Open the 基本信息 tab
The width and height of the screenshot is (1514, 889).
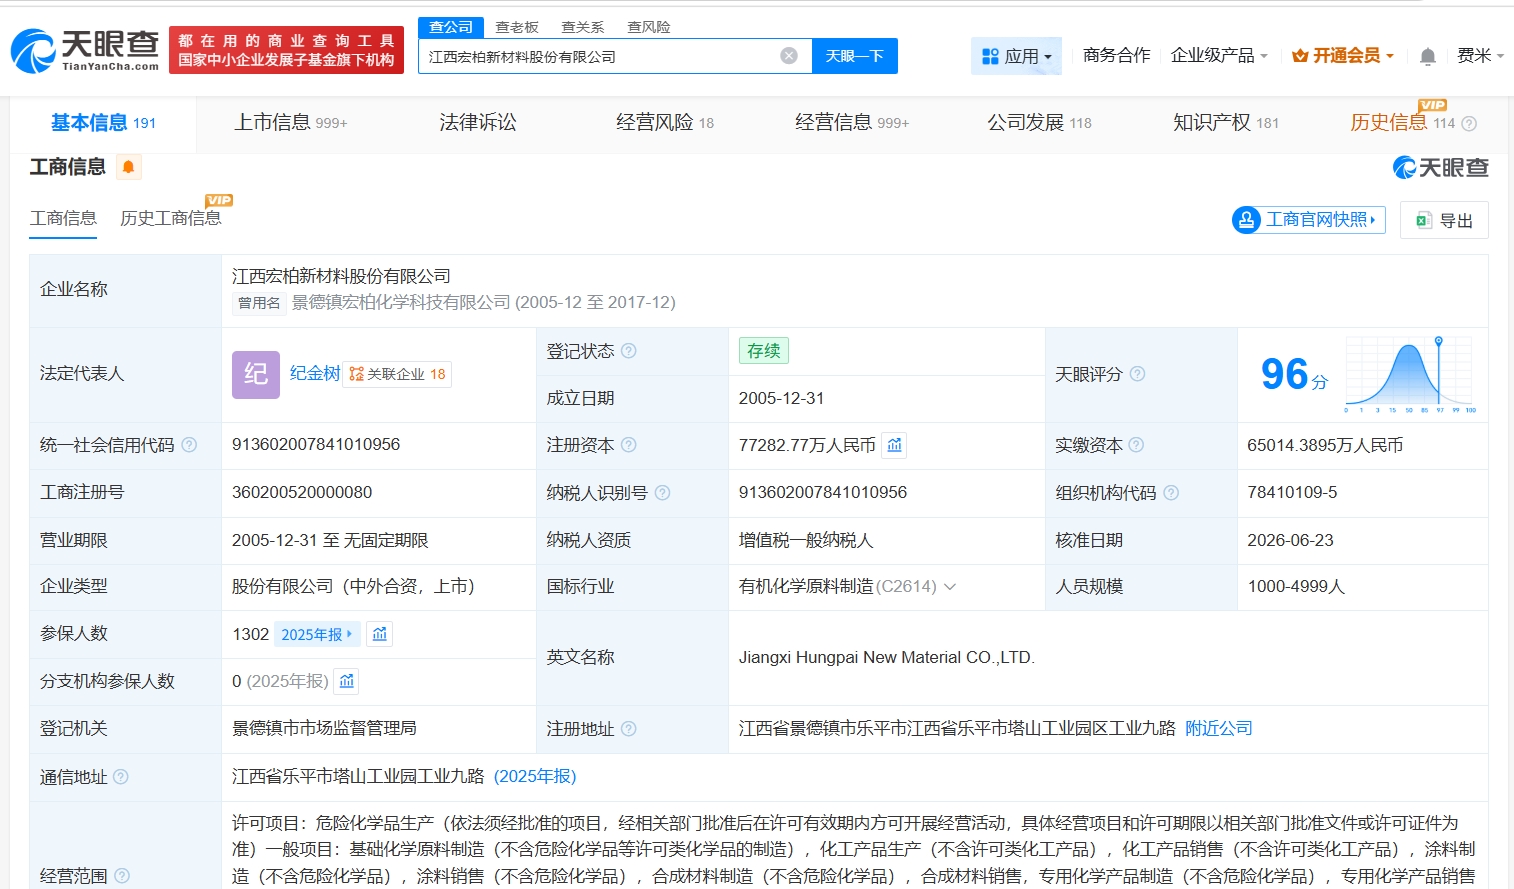point(103,123)
